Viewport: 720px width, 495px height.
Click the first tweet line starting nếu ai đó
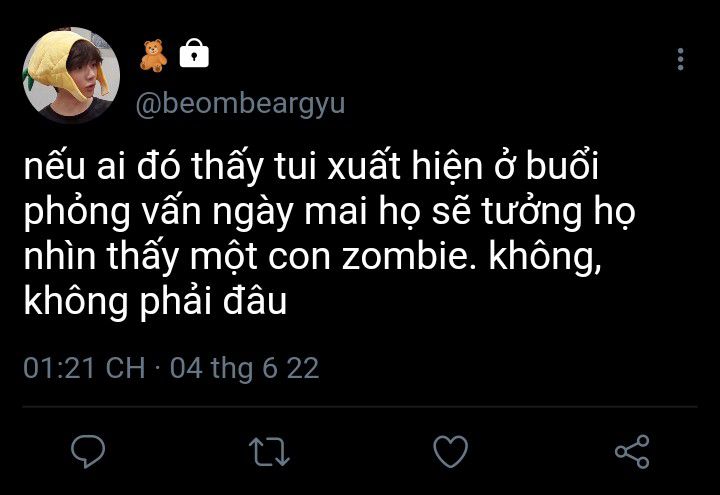pyautogui.click(x=312, y=165)
